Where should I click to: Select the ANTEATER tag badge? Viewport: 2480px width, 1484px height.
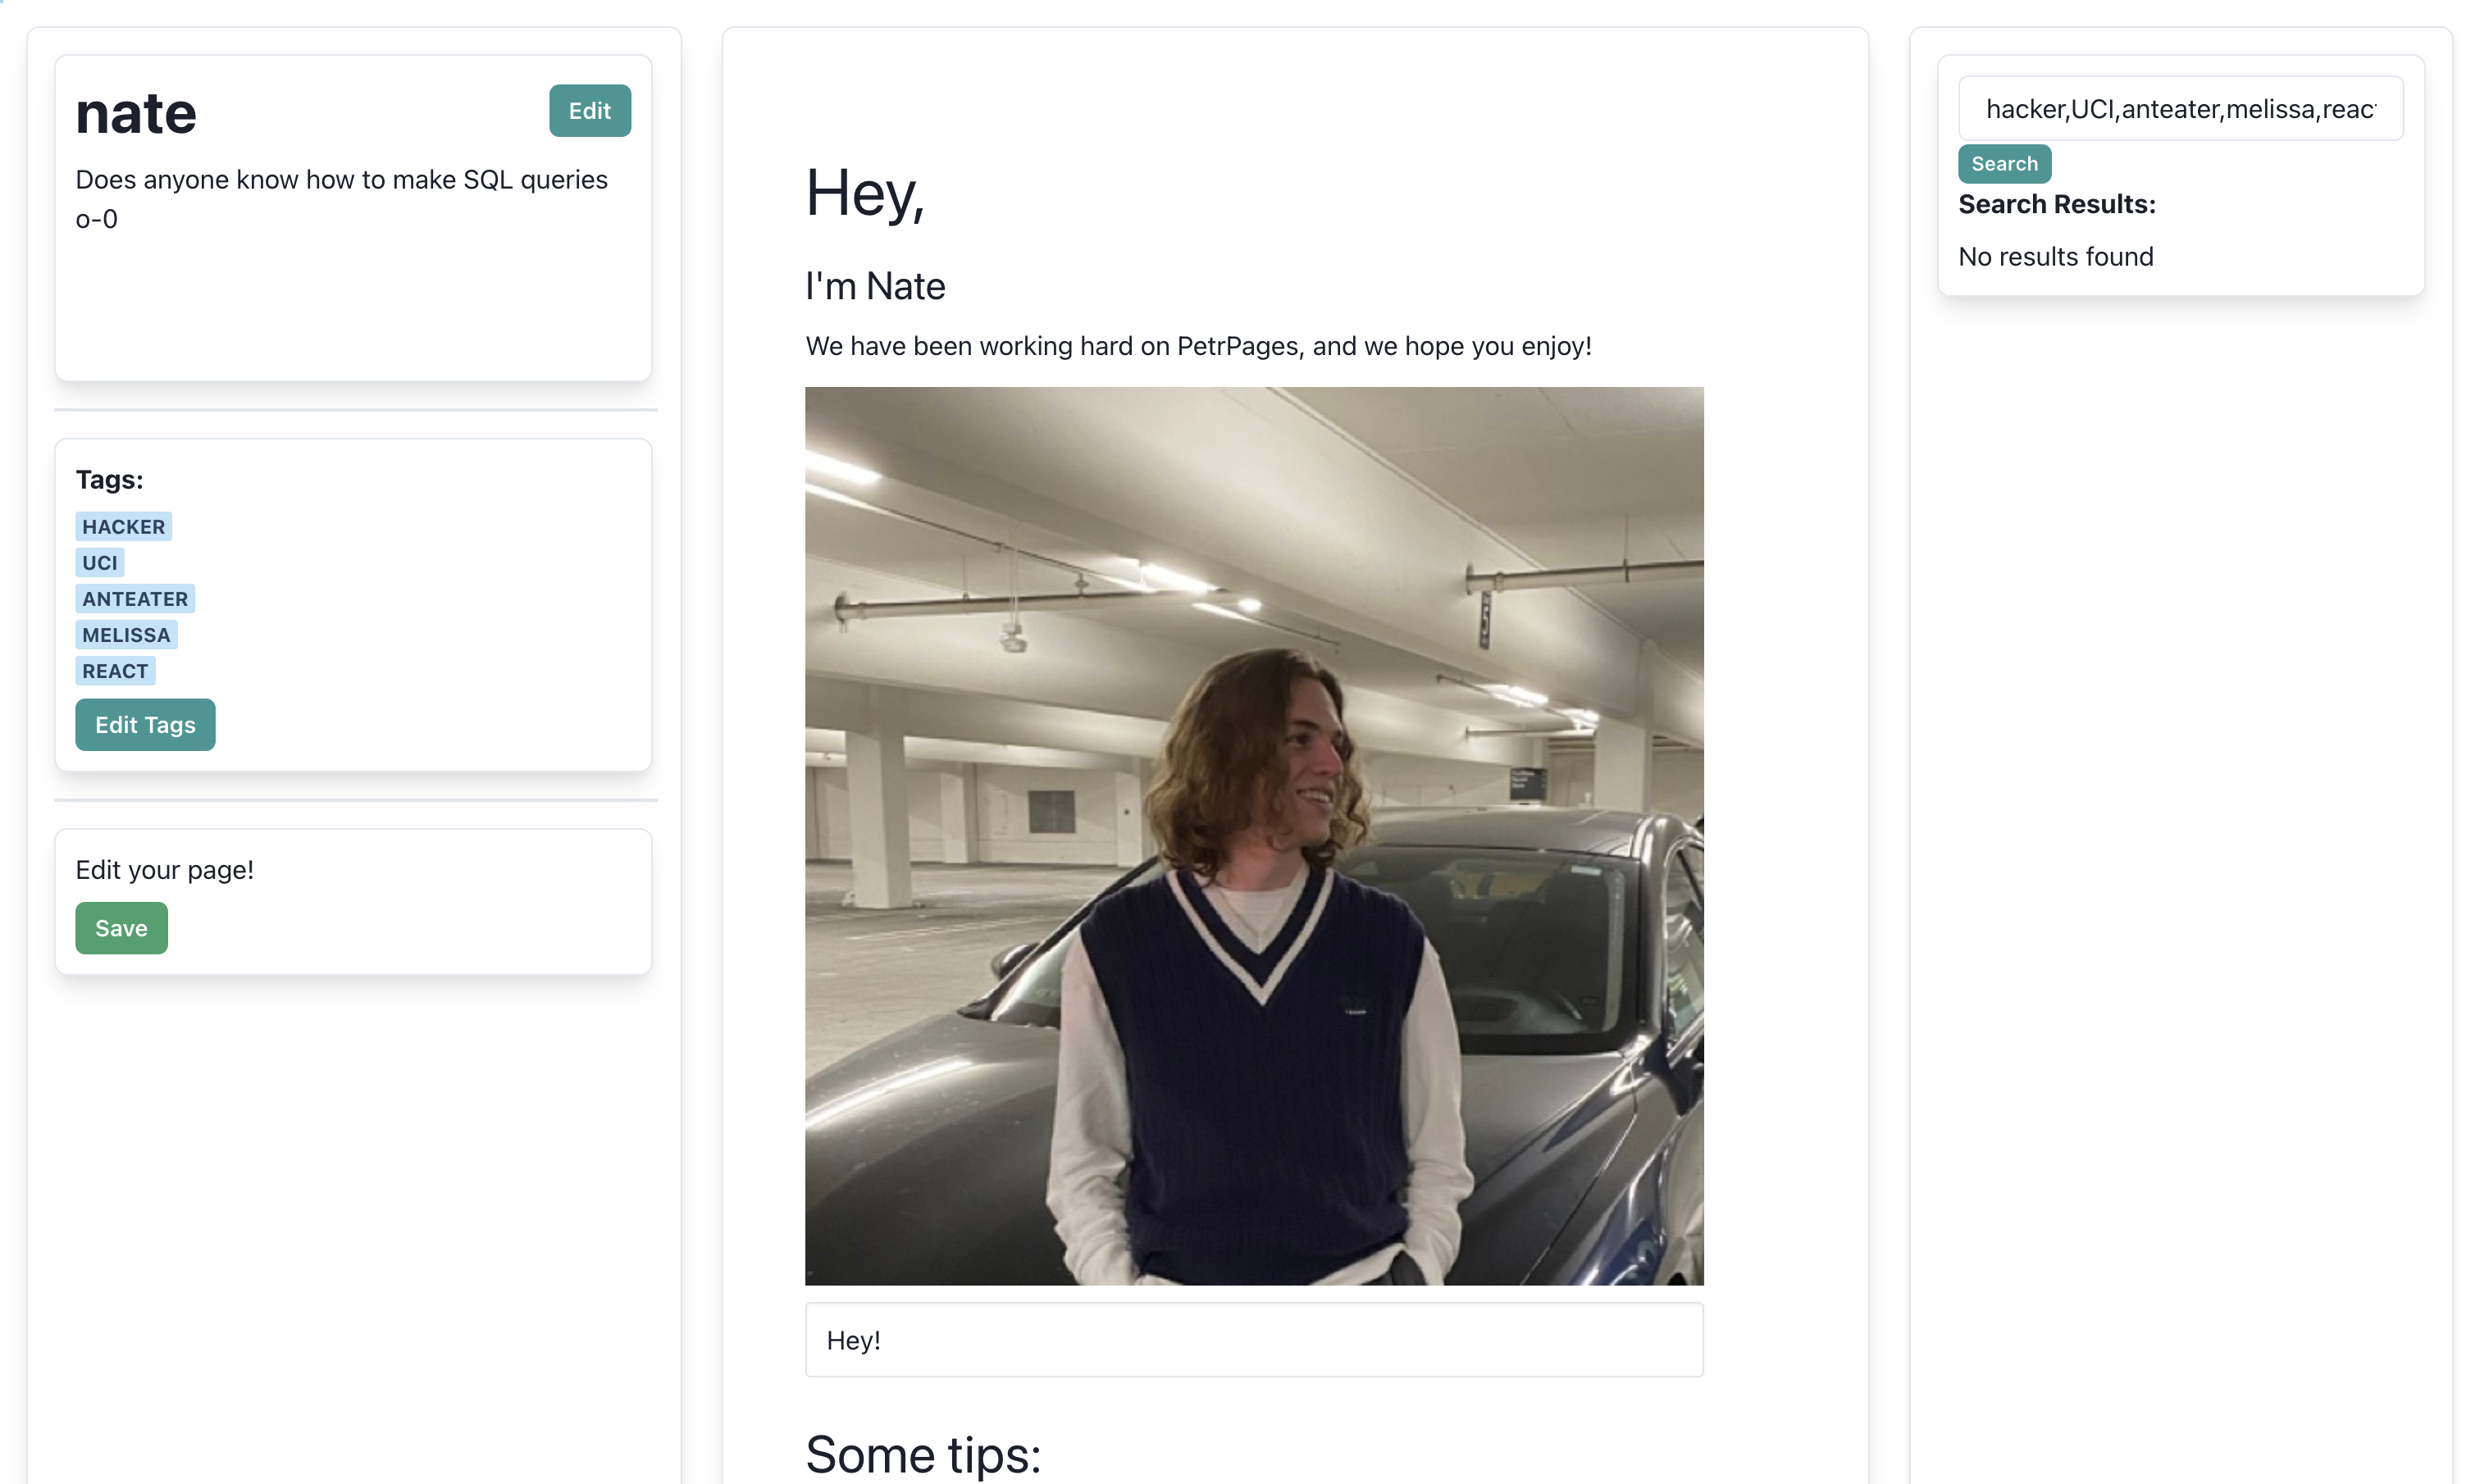click(x=134, y=598)
